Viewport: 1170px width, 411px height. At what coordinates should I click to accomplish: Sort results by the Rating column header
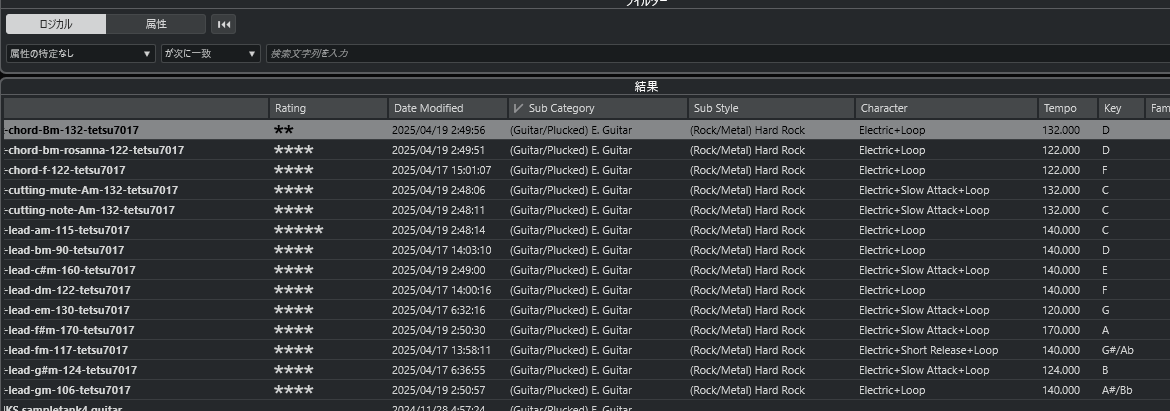pos(328,108)
